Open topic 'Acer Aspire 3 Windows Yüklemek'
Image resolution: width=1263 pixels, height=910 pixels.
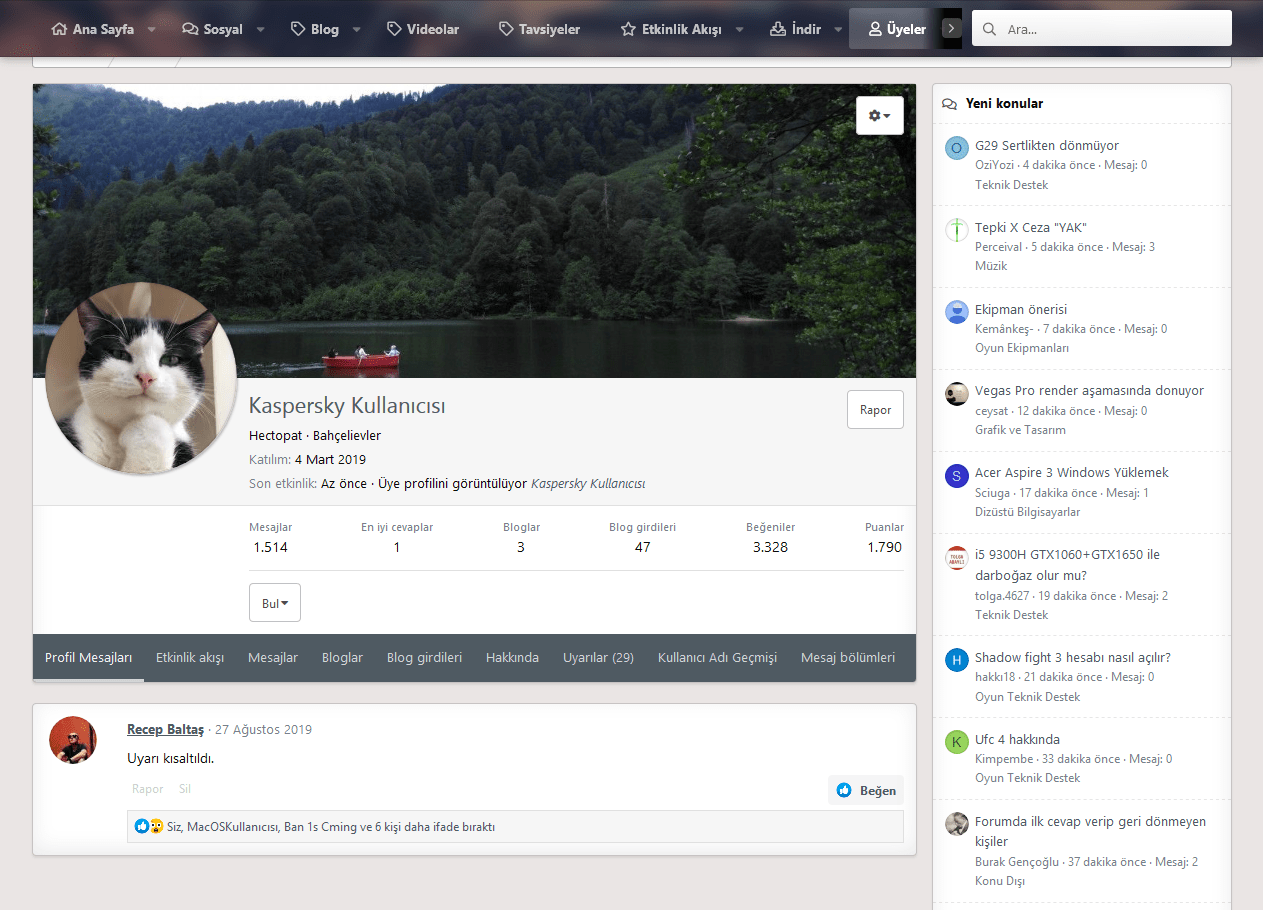click(x=1072, y=472)
